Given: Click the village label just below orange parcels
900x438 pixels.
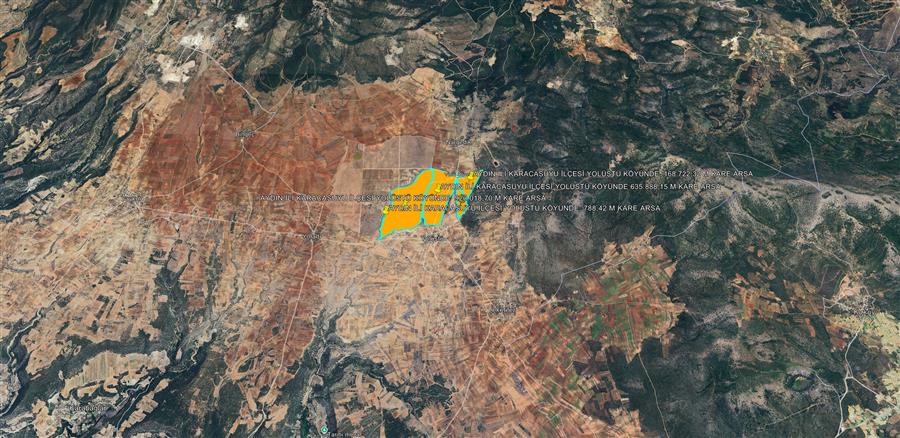Looking at the screenshot, I should point(432,238).
